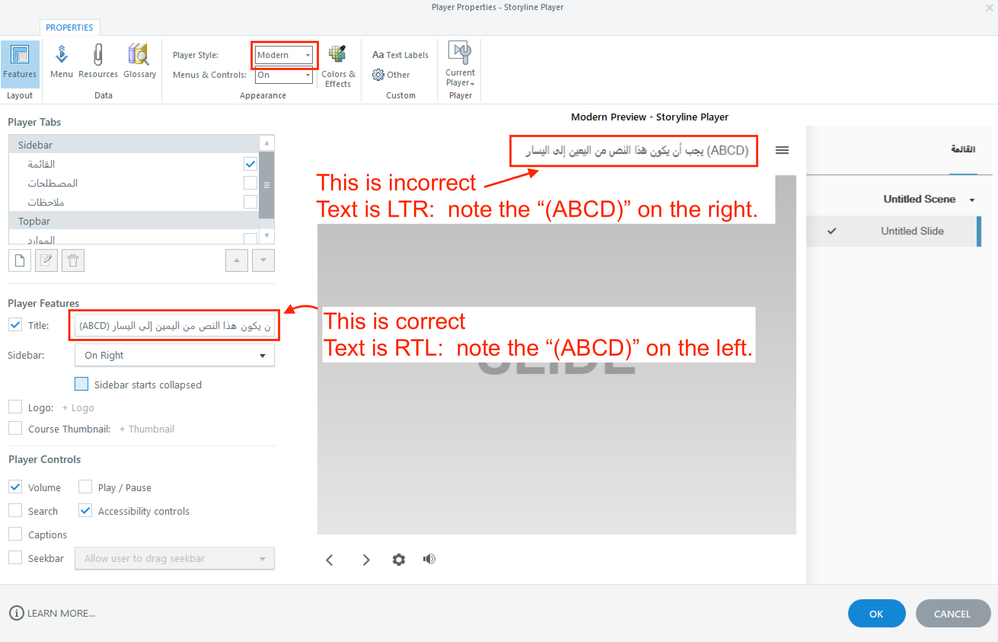
Task: Select the Sidebar group header
Action: [x=134, y=144]
